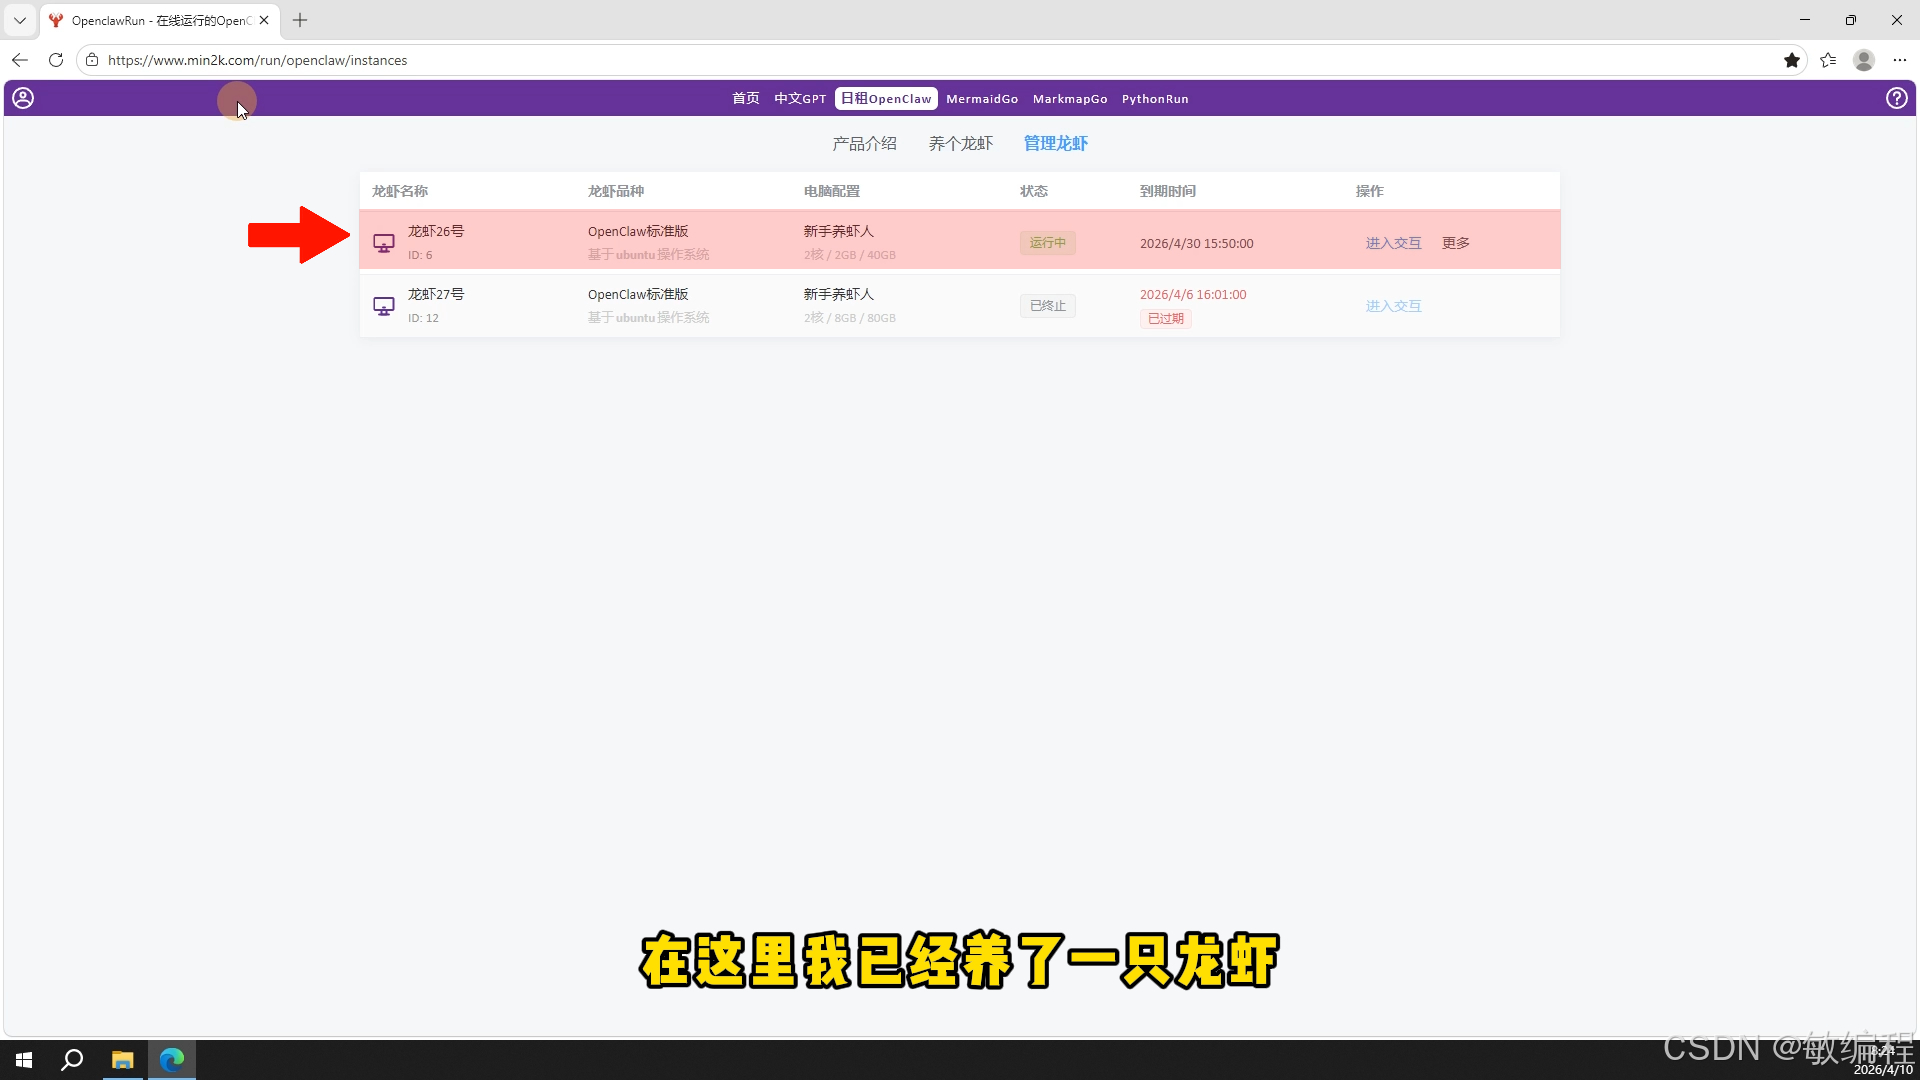Click the File Explorer taskbar icon

point(122,1059)
